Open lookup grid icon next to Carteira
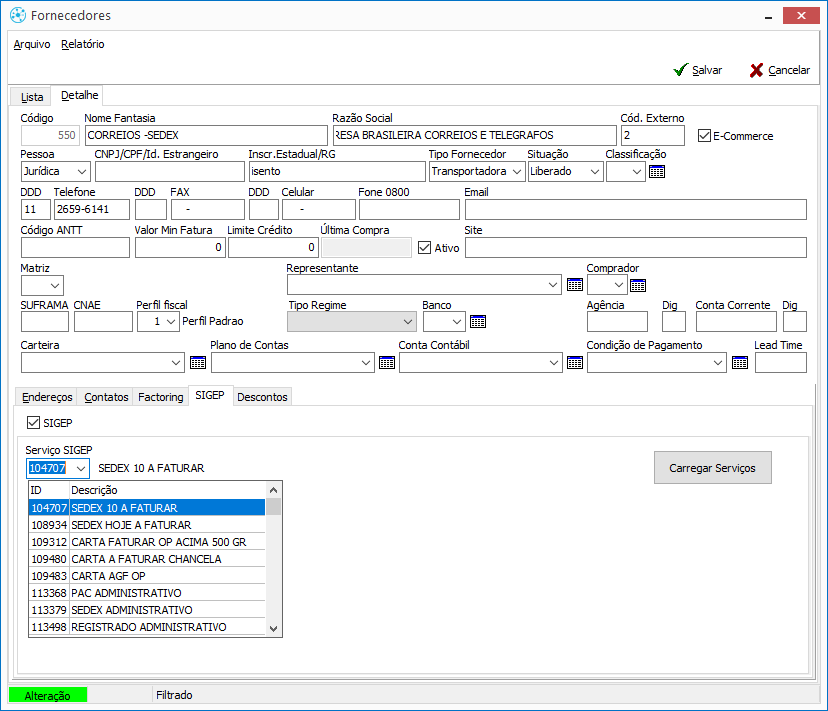 click(198, 363)
